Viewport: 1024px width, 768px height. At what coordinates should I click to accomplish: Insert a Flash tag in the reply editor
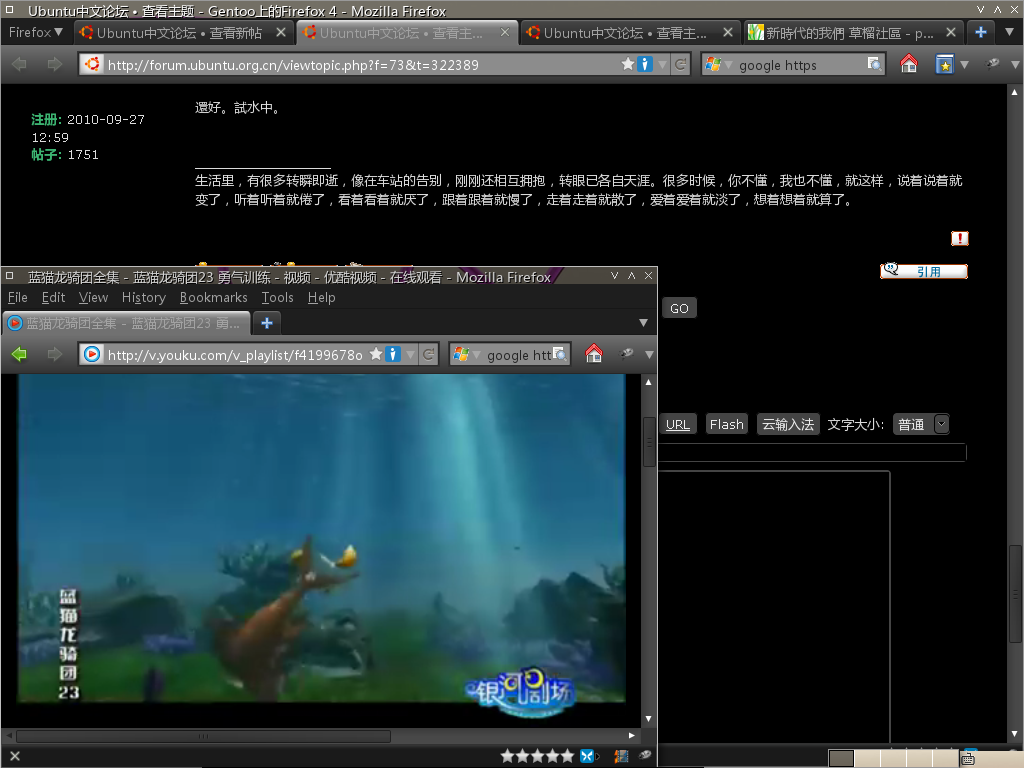pyautogui.click(x=727, y=424)
